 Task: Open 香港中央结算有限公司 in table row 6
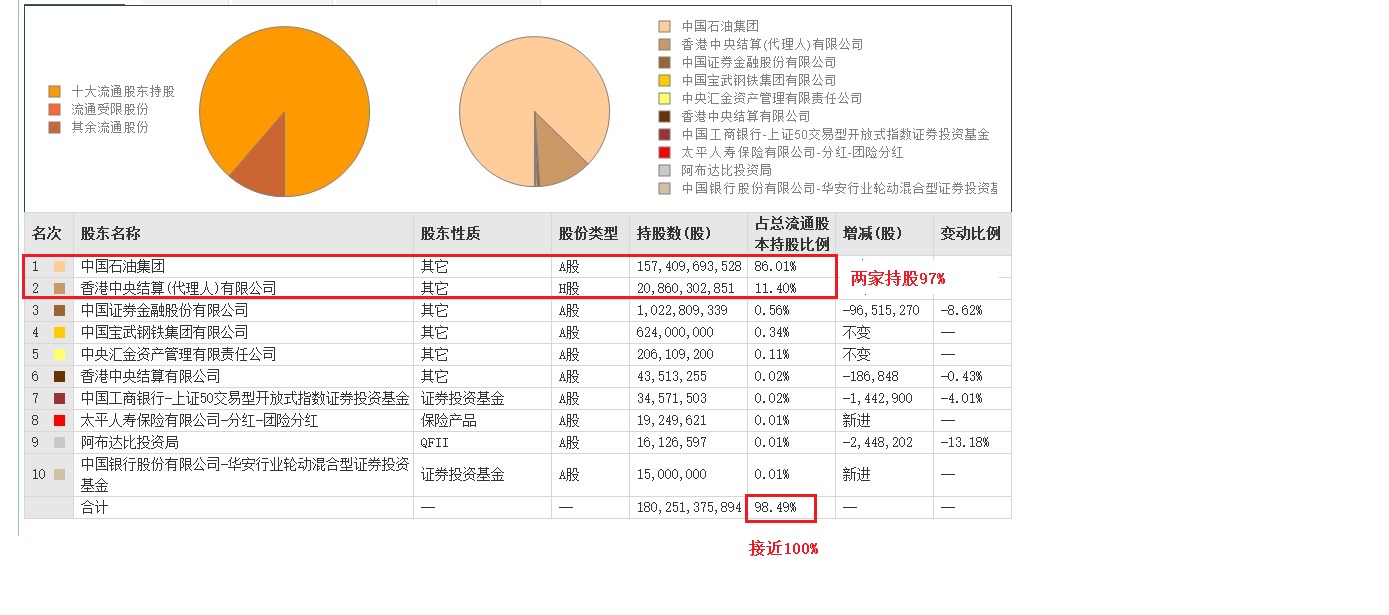point(151,376)
